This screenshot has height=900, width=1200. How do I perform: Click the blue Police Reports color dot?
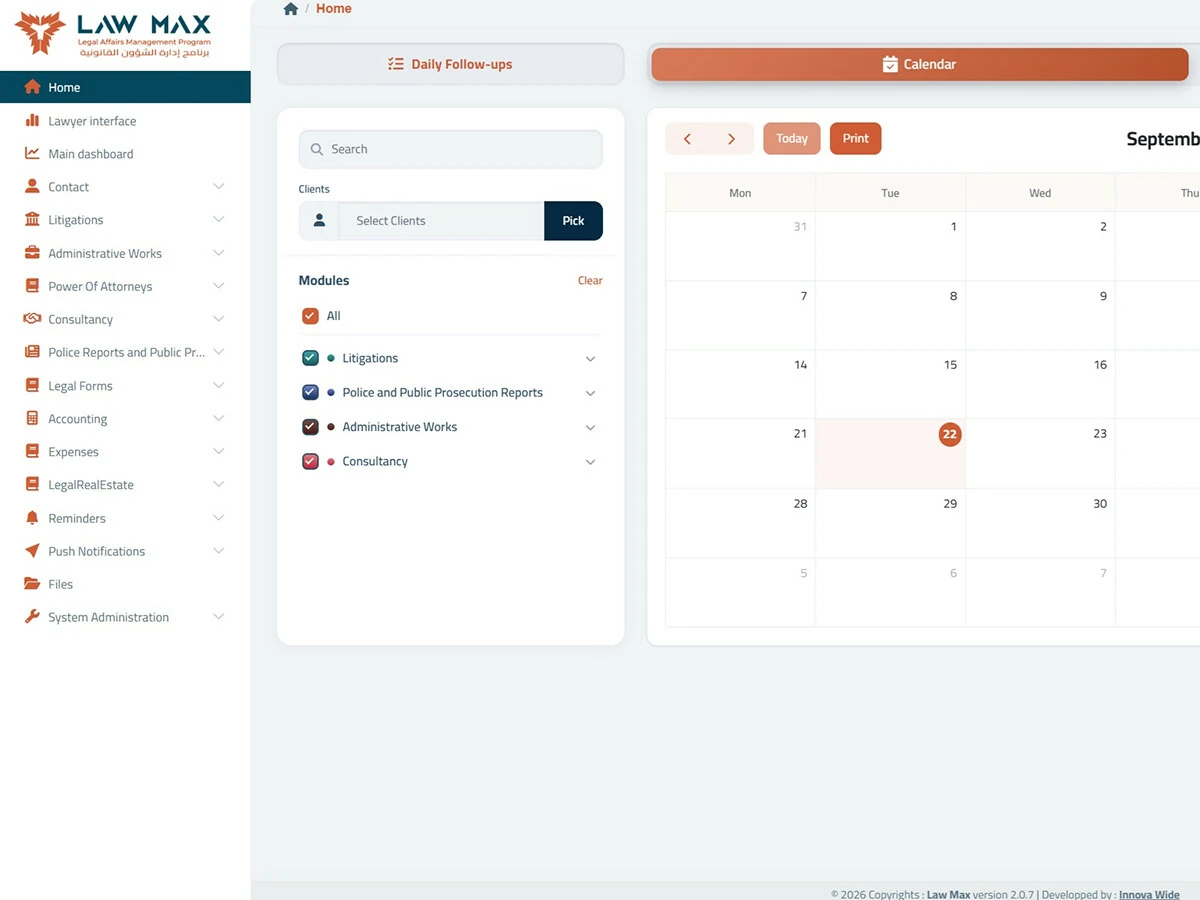tap(331, 393)
